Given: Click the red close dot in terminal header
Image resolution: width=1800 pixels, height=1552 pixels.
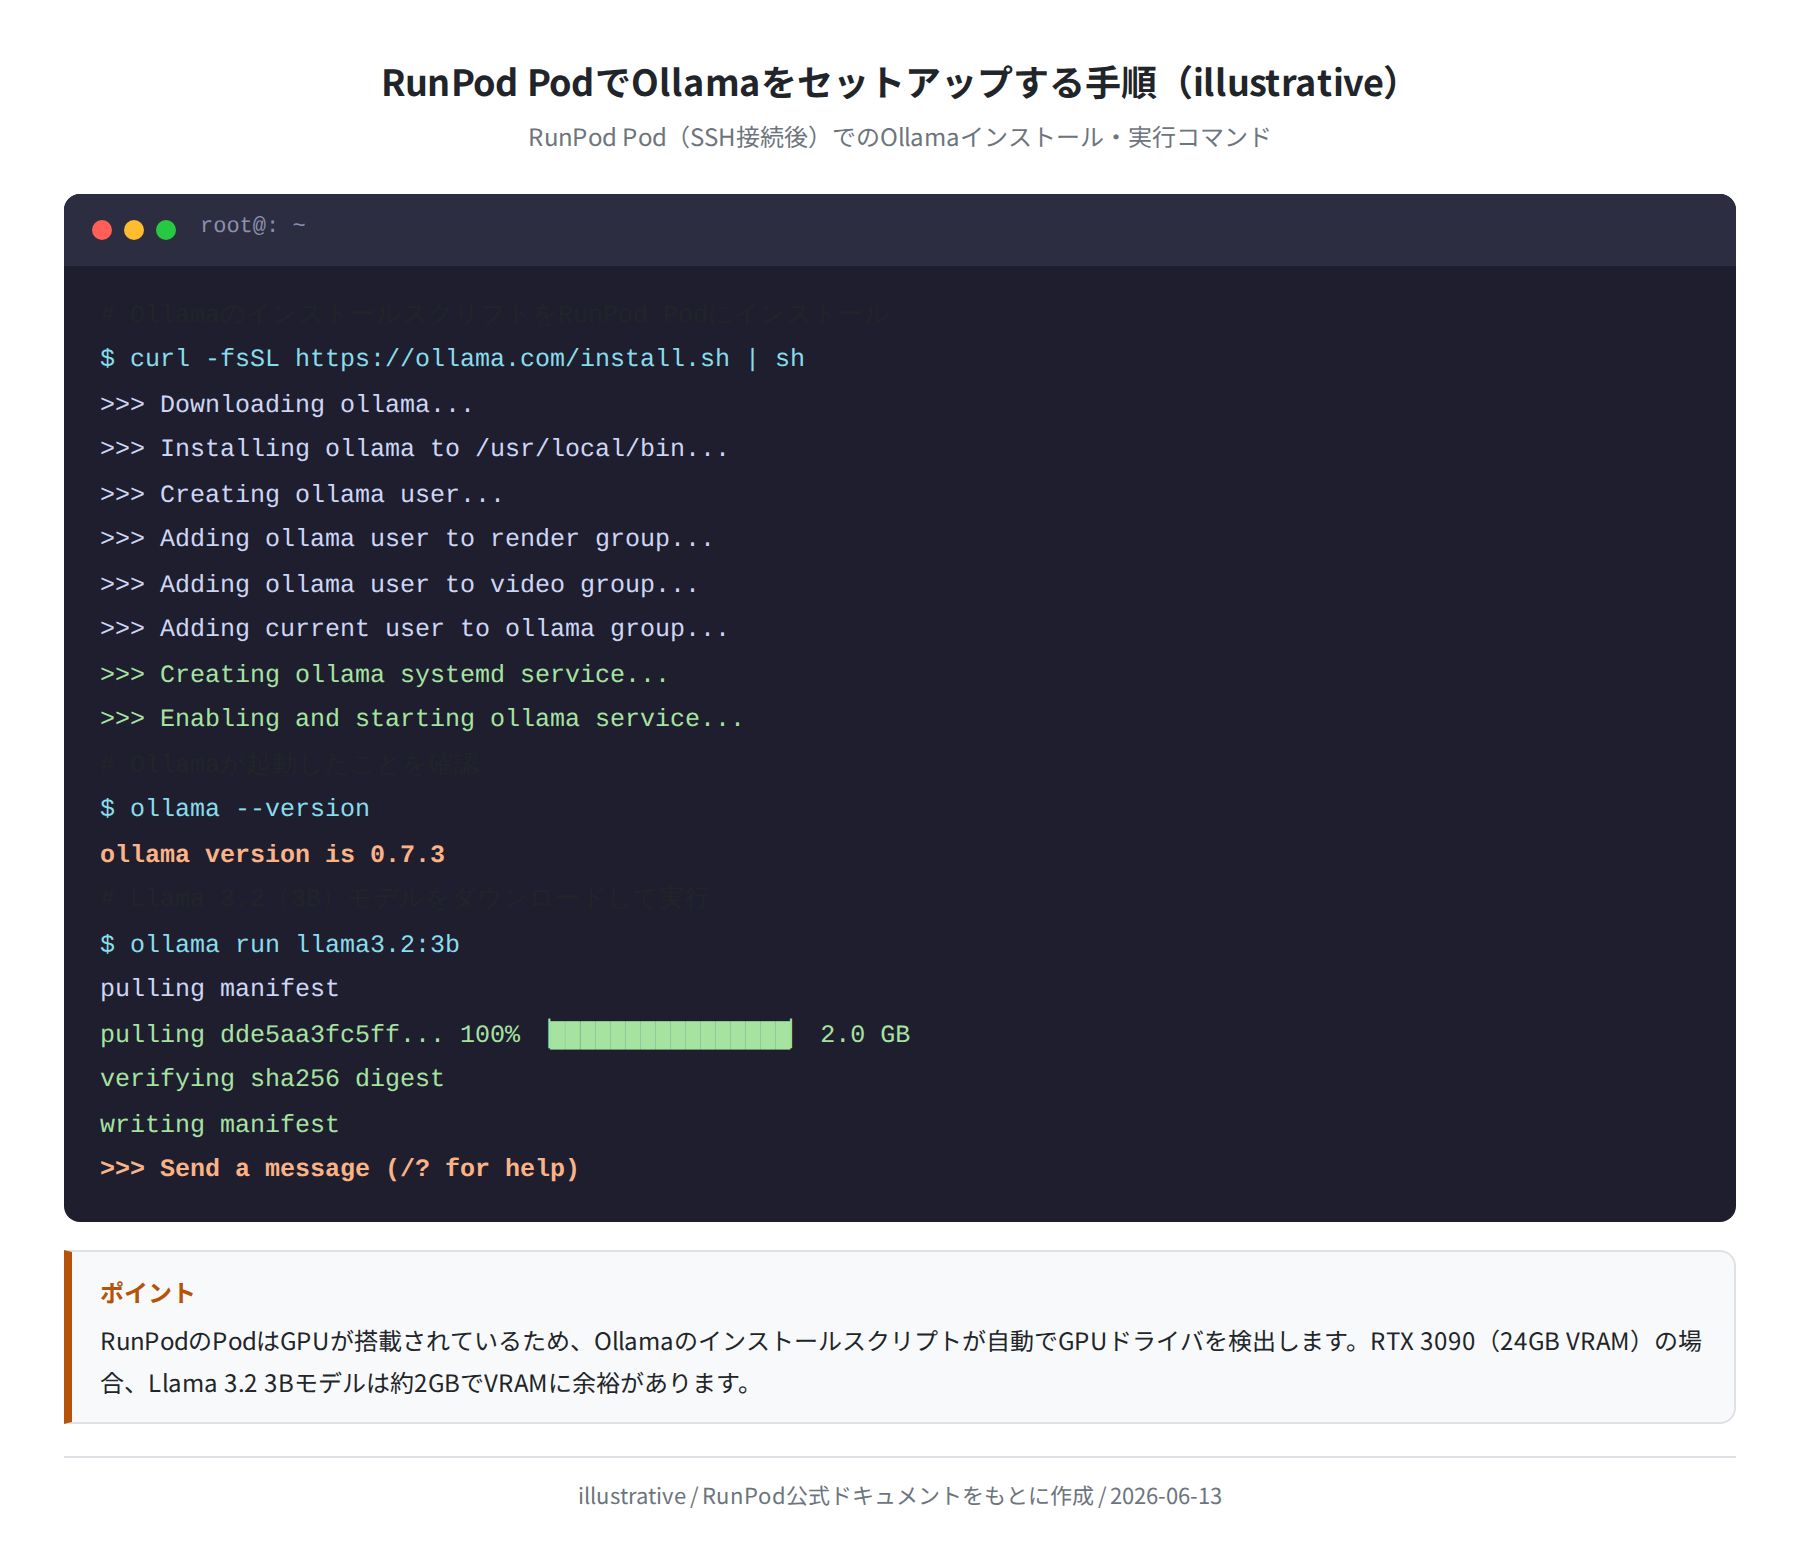Looking at the screenshot, I should pyautogui.click(x=102, y=230).
